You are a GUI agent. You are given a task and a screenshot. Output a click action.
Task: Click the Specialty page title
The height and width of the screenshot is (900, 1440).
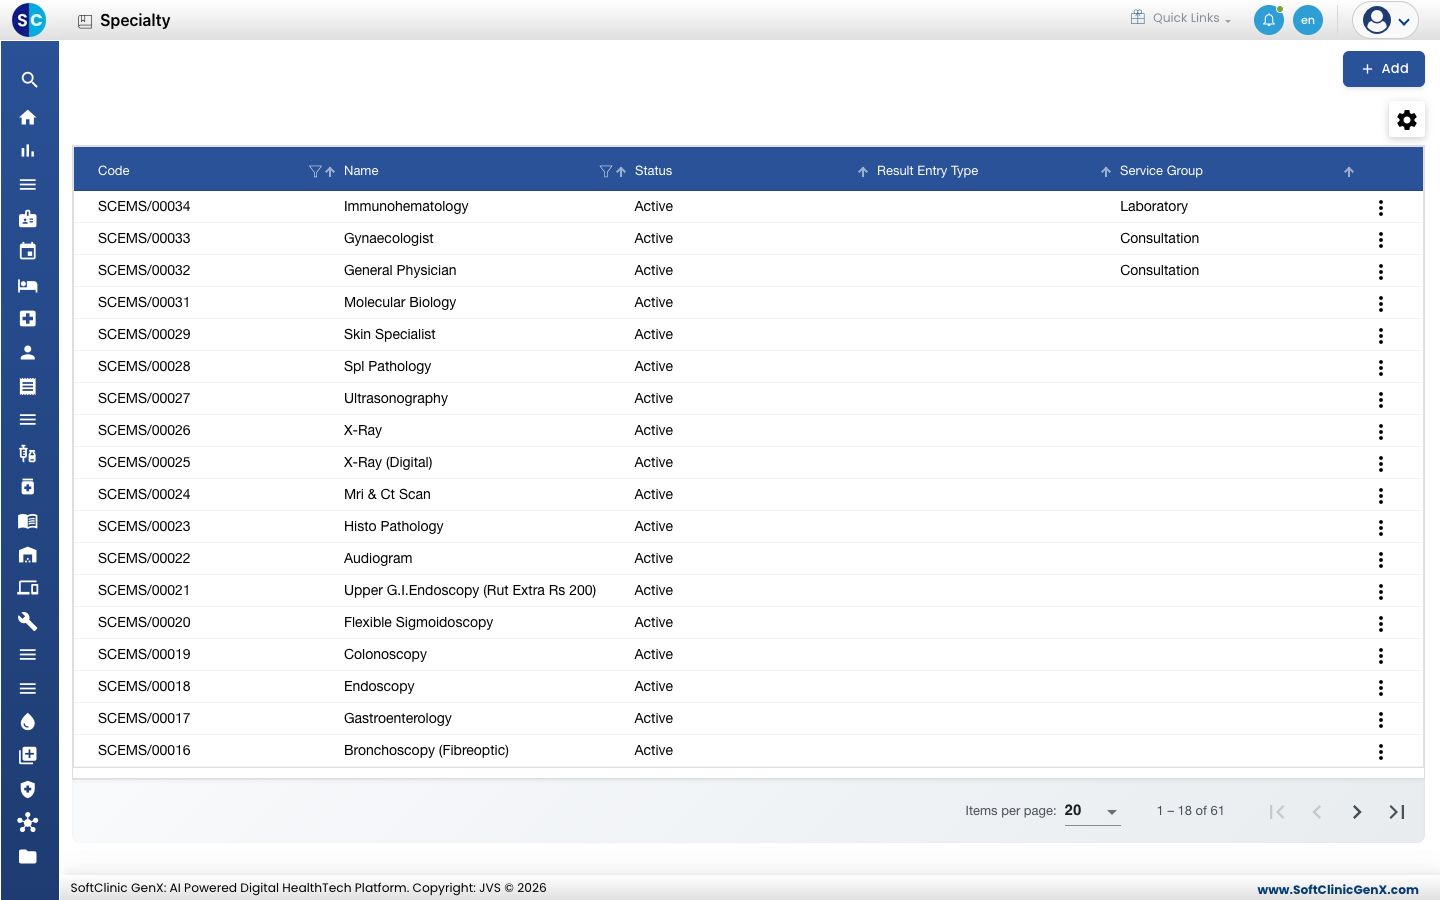[135, 20]
